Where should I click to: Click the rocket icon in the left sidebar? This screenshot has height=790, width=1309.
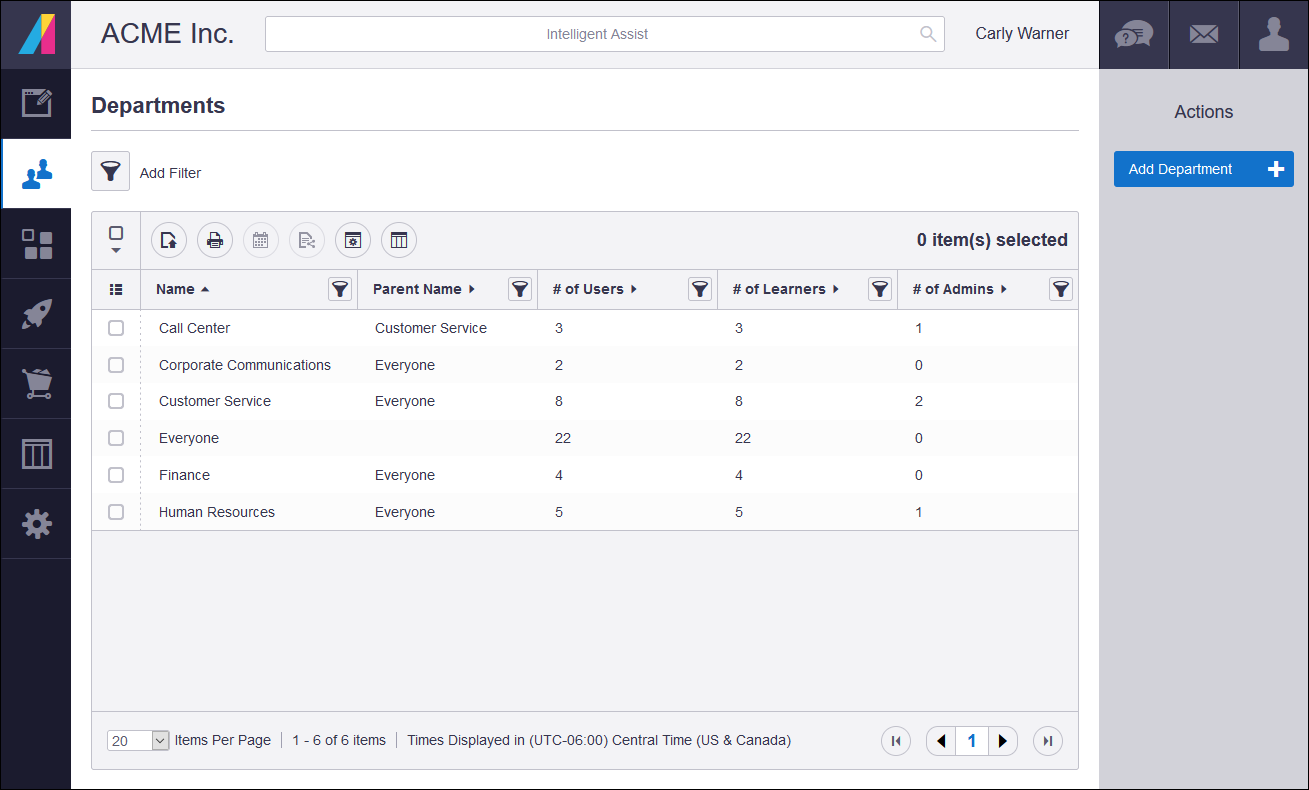pyautogui.click(x=37, y=314)
